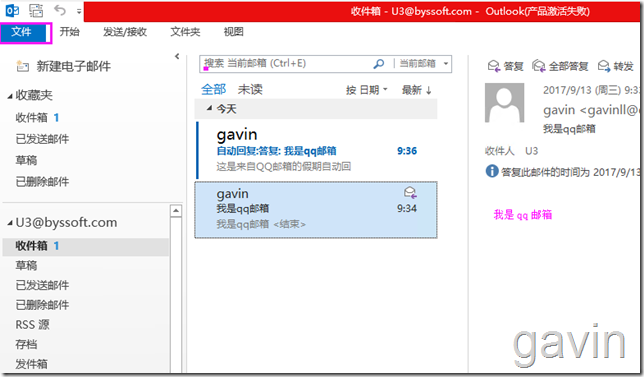Image resolution: width=644 pixels, height=377 pixels.
Task: Click the magnifier search icon
Action: tap(379, 64)
